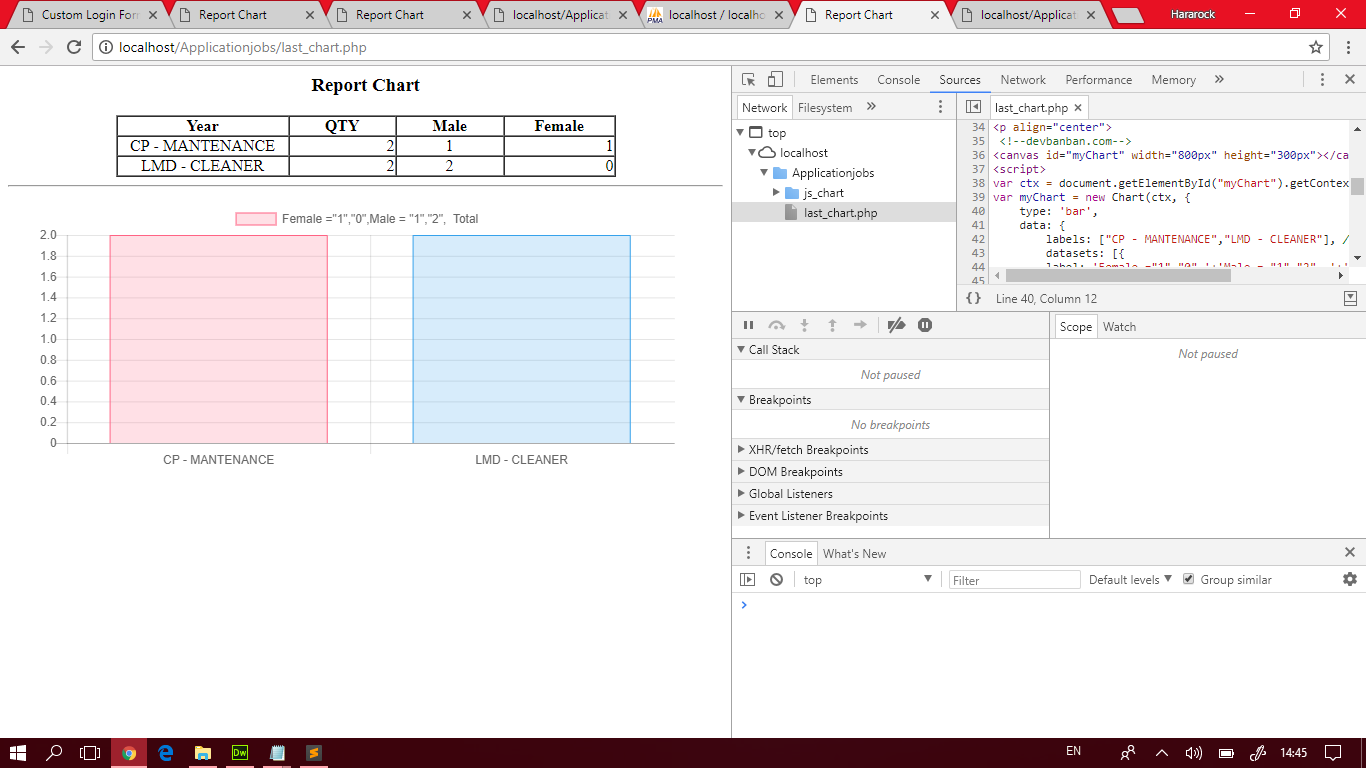Click the console Filter input field
Image resolution: width=1366 pixels, height=768 pixels.
point(1014,580)
